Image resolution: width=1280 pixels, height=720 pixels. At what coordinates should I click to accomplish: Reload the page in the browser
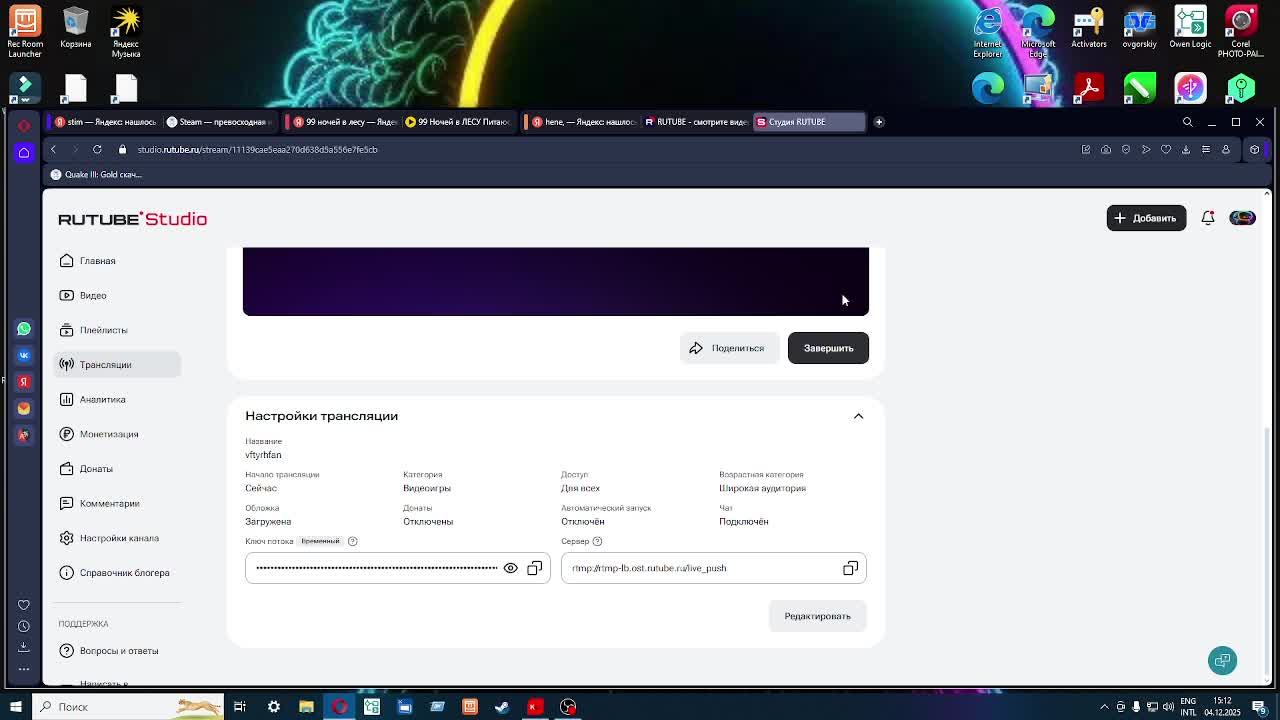click(x=97, y=149)
